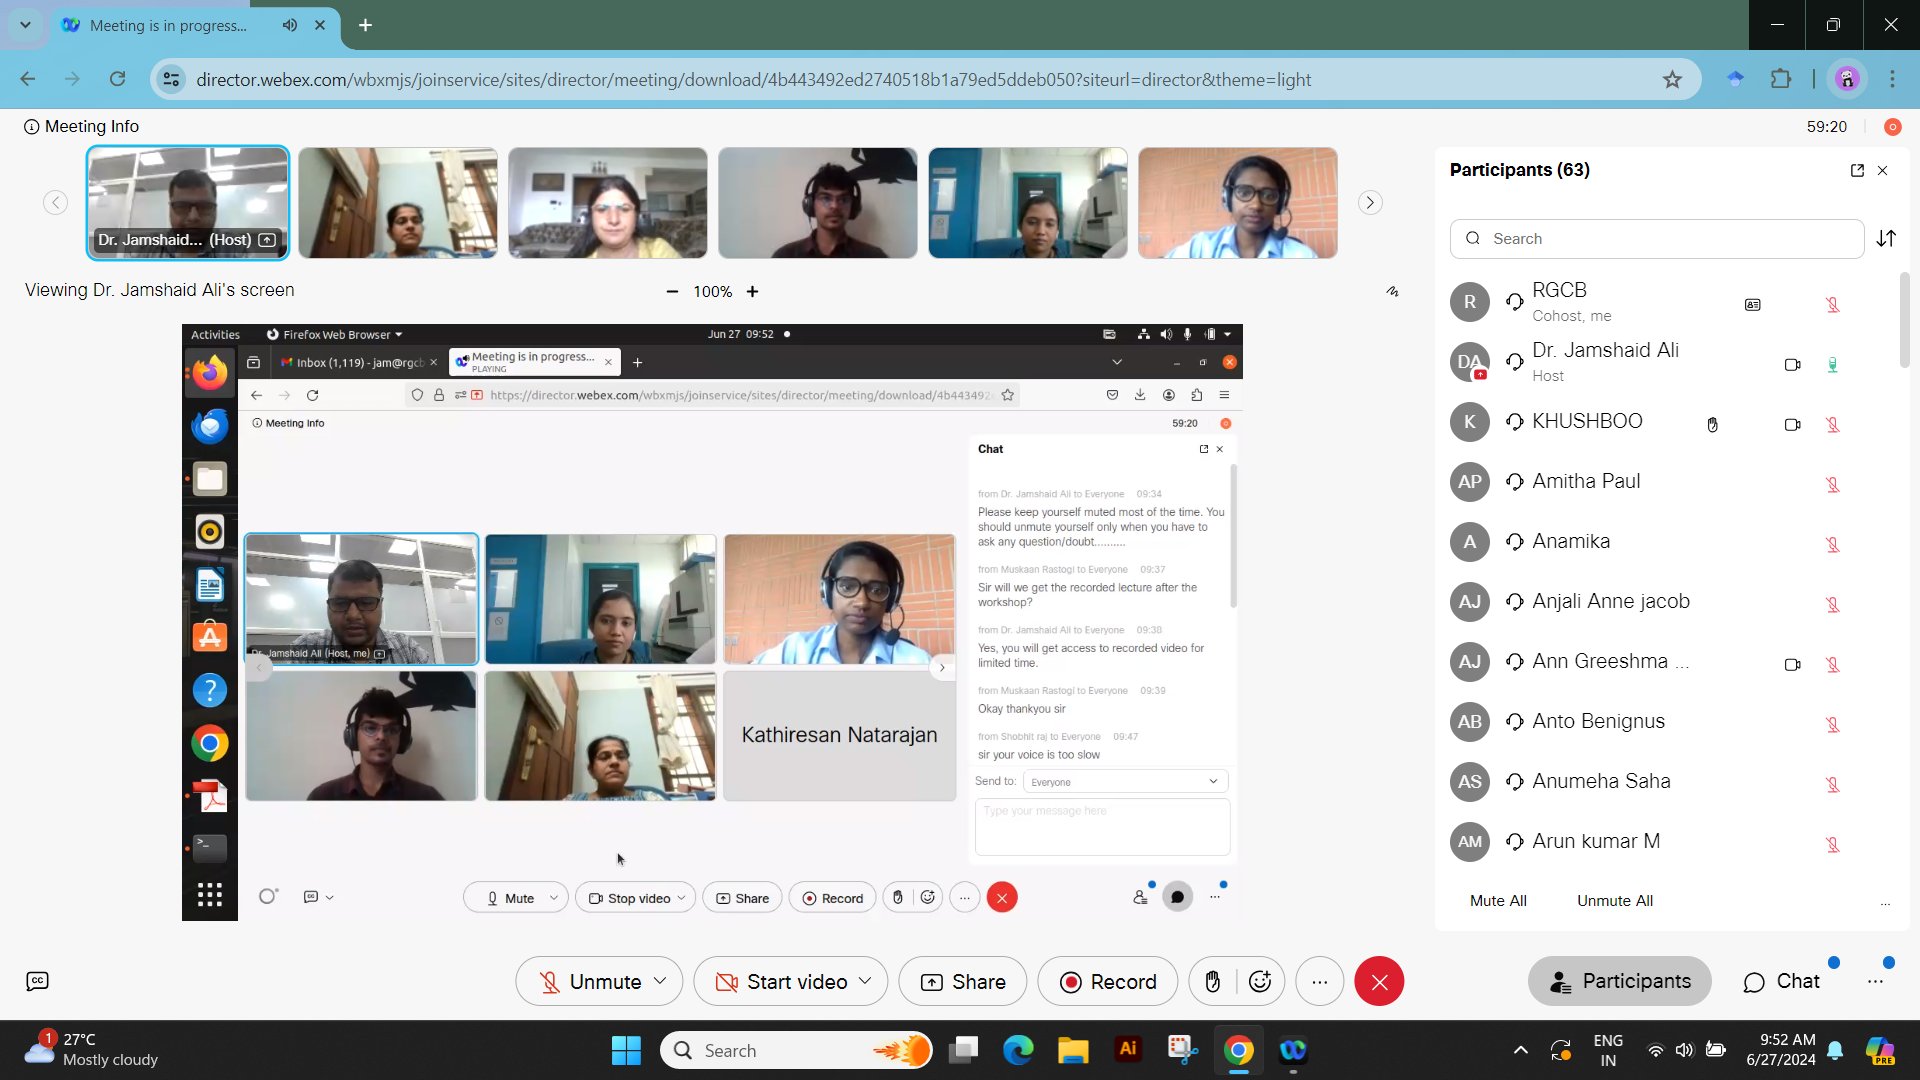The image size is (1920, 1080).
Task: Mute audio on Meeting in progress tab
Action: coord(290,25)
